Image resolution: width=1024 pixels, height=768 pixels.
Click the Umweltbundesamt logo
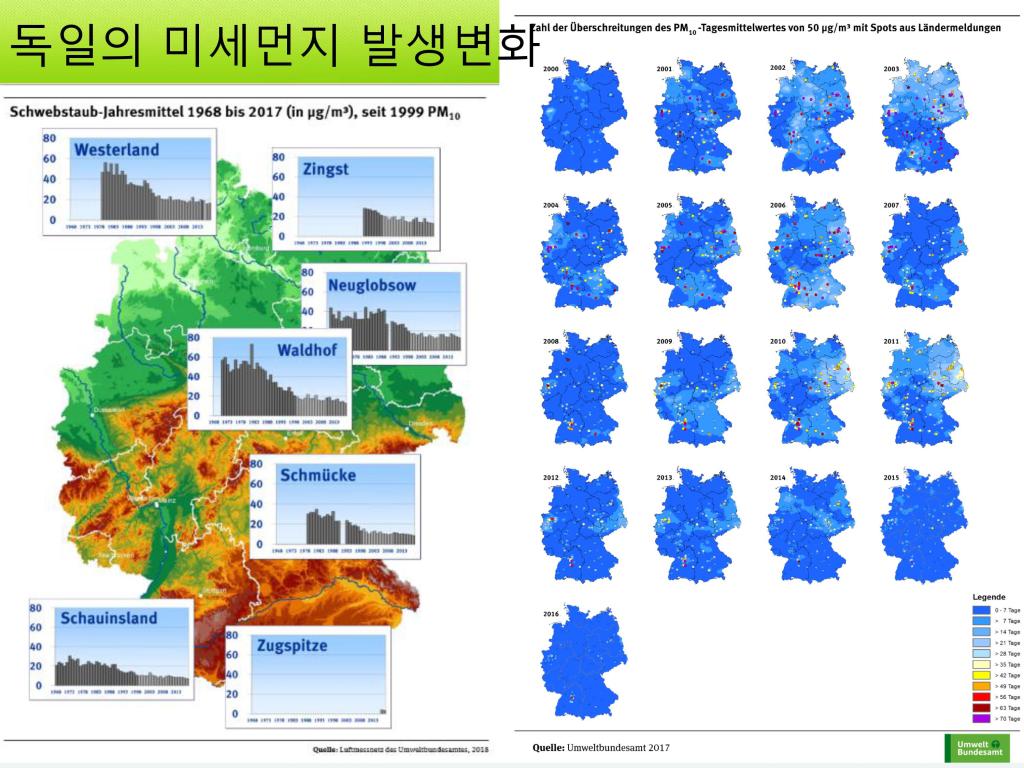[x=977, y=748]
